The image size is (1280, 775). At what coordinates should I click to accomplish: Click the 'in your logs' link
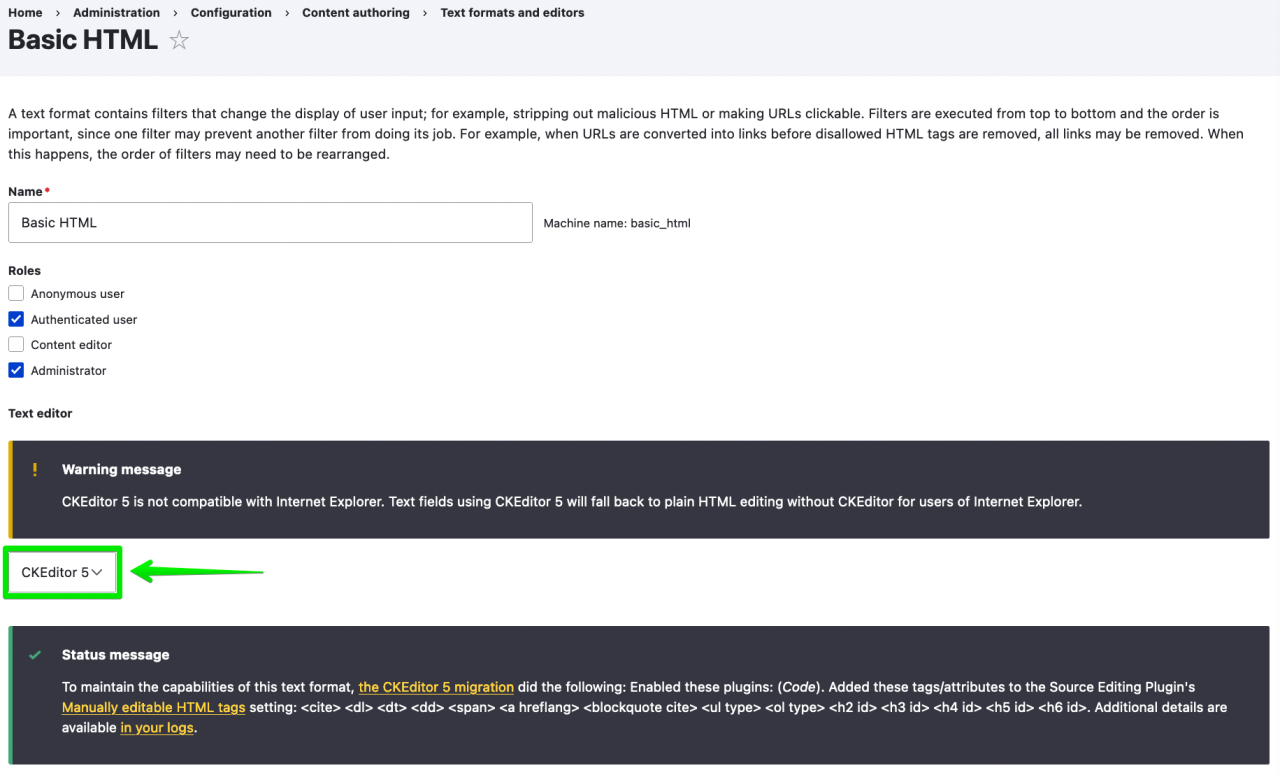(157, 728)
